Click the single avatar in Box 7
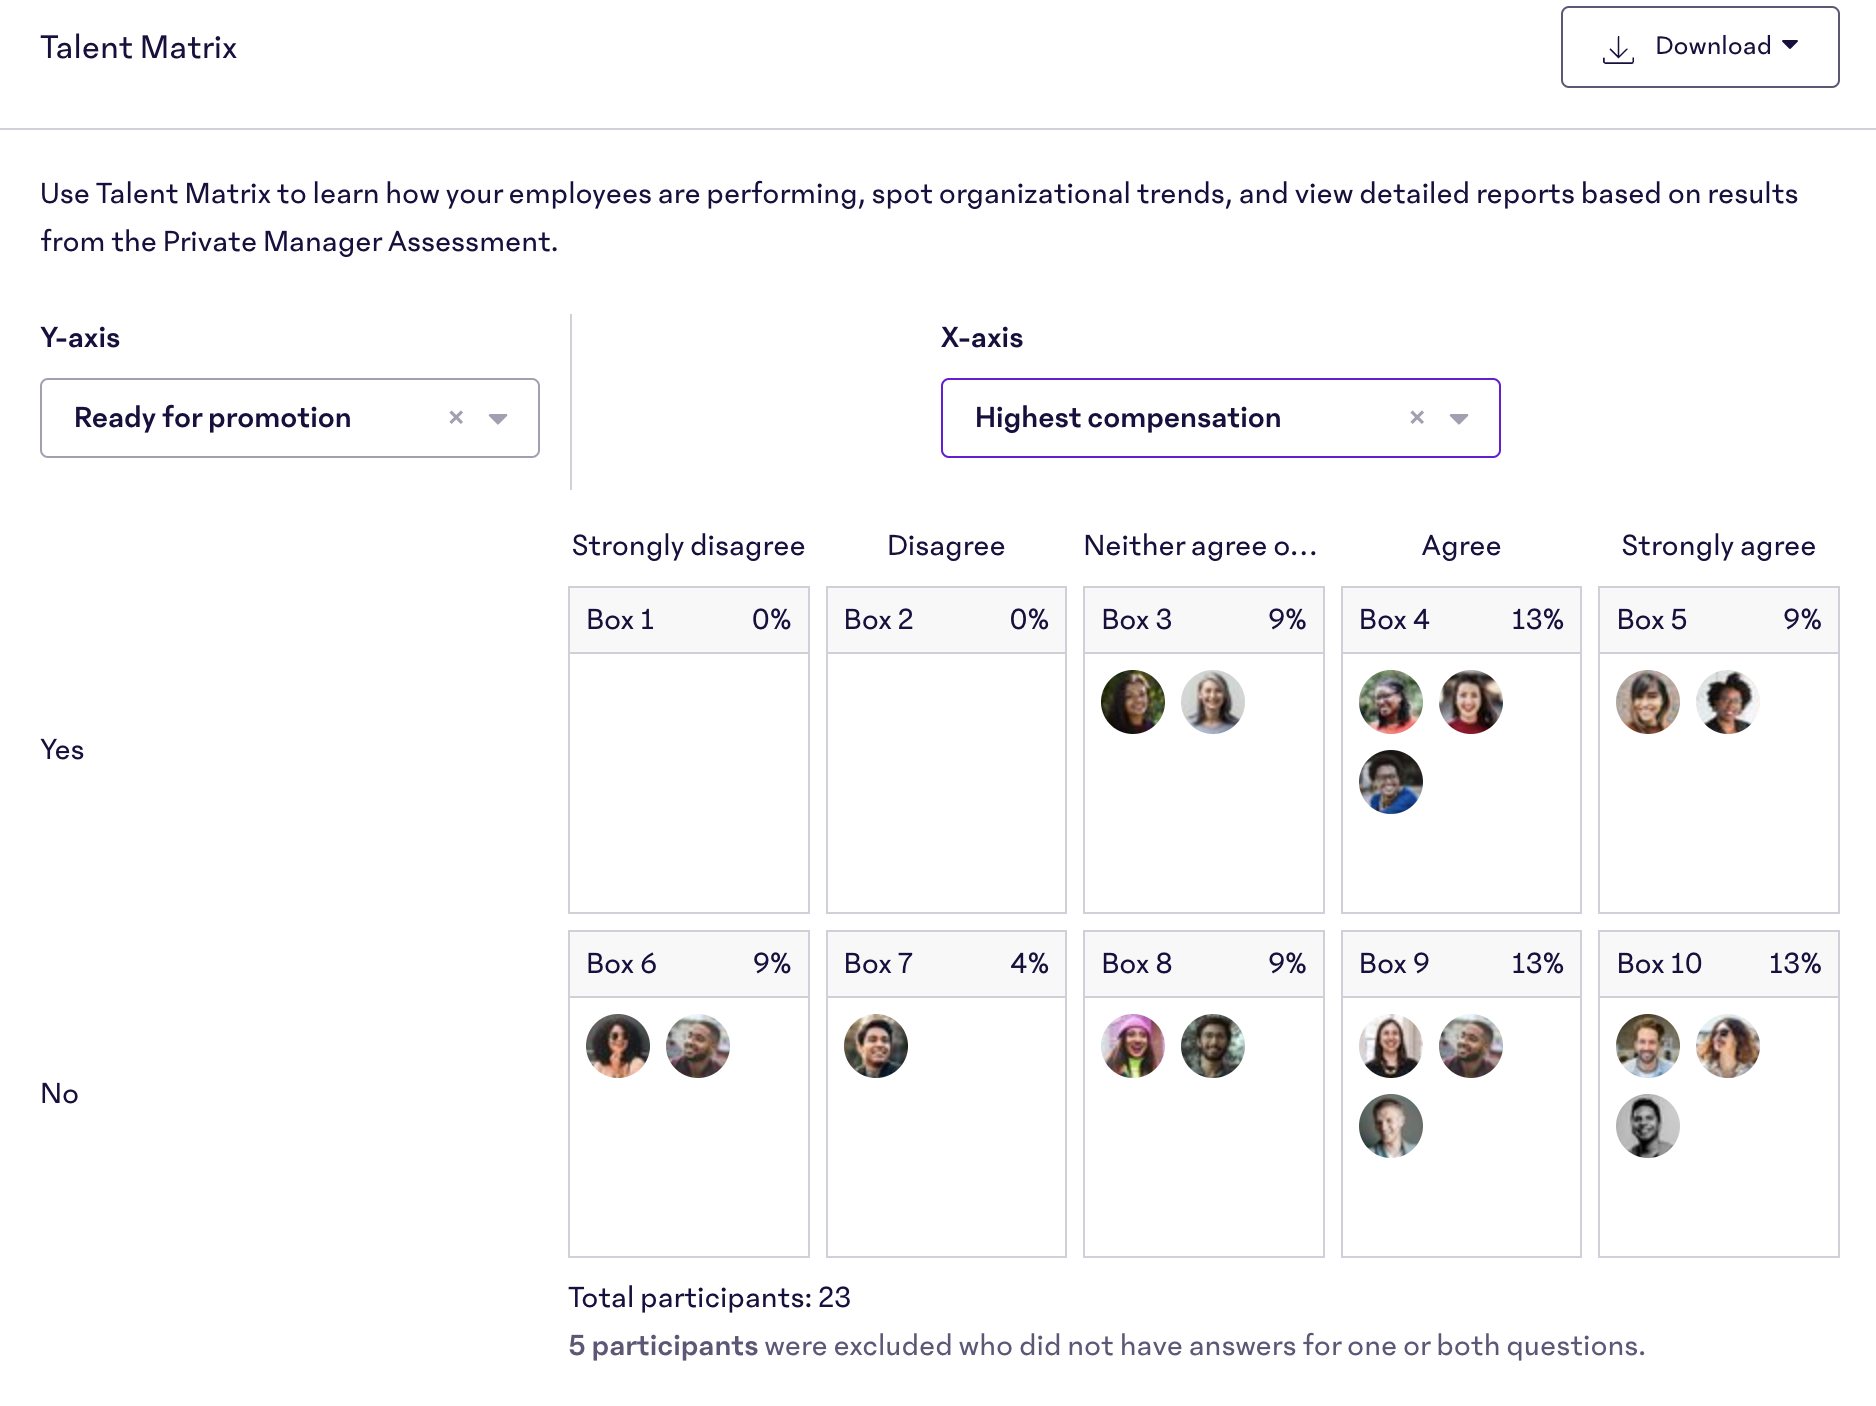Screen dimensions: 1876x1406 coord(875,1045)
